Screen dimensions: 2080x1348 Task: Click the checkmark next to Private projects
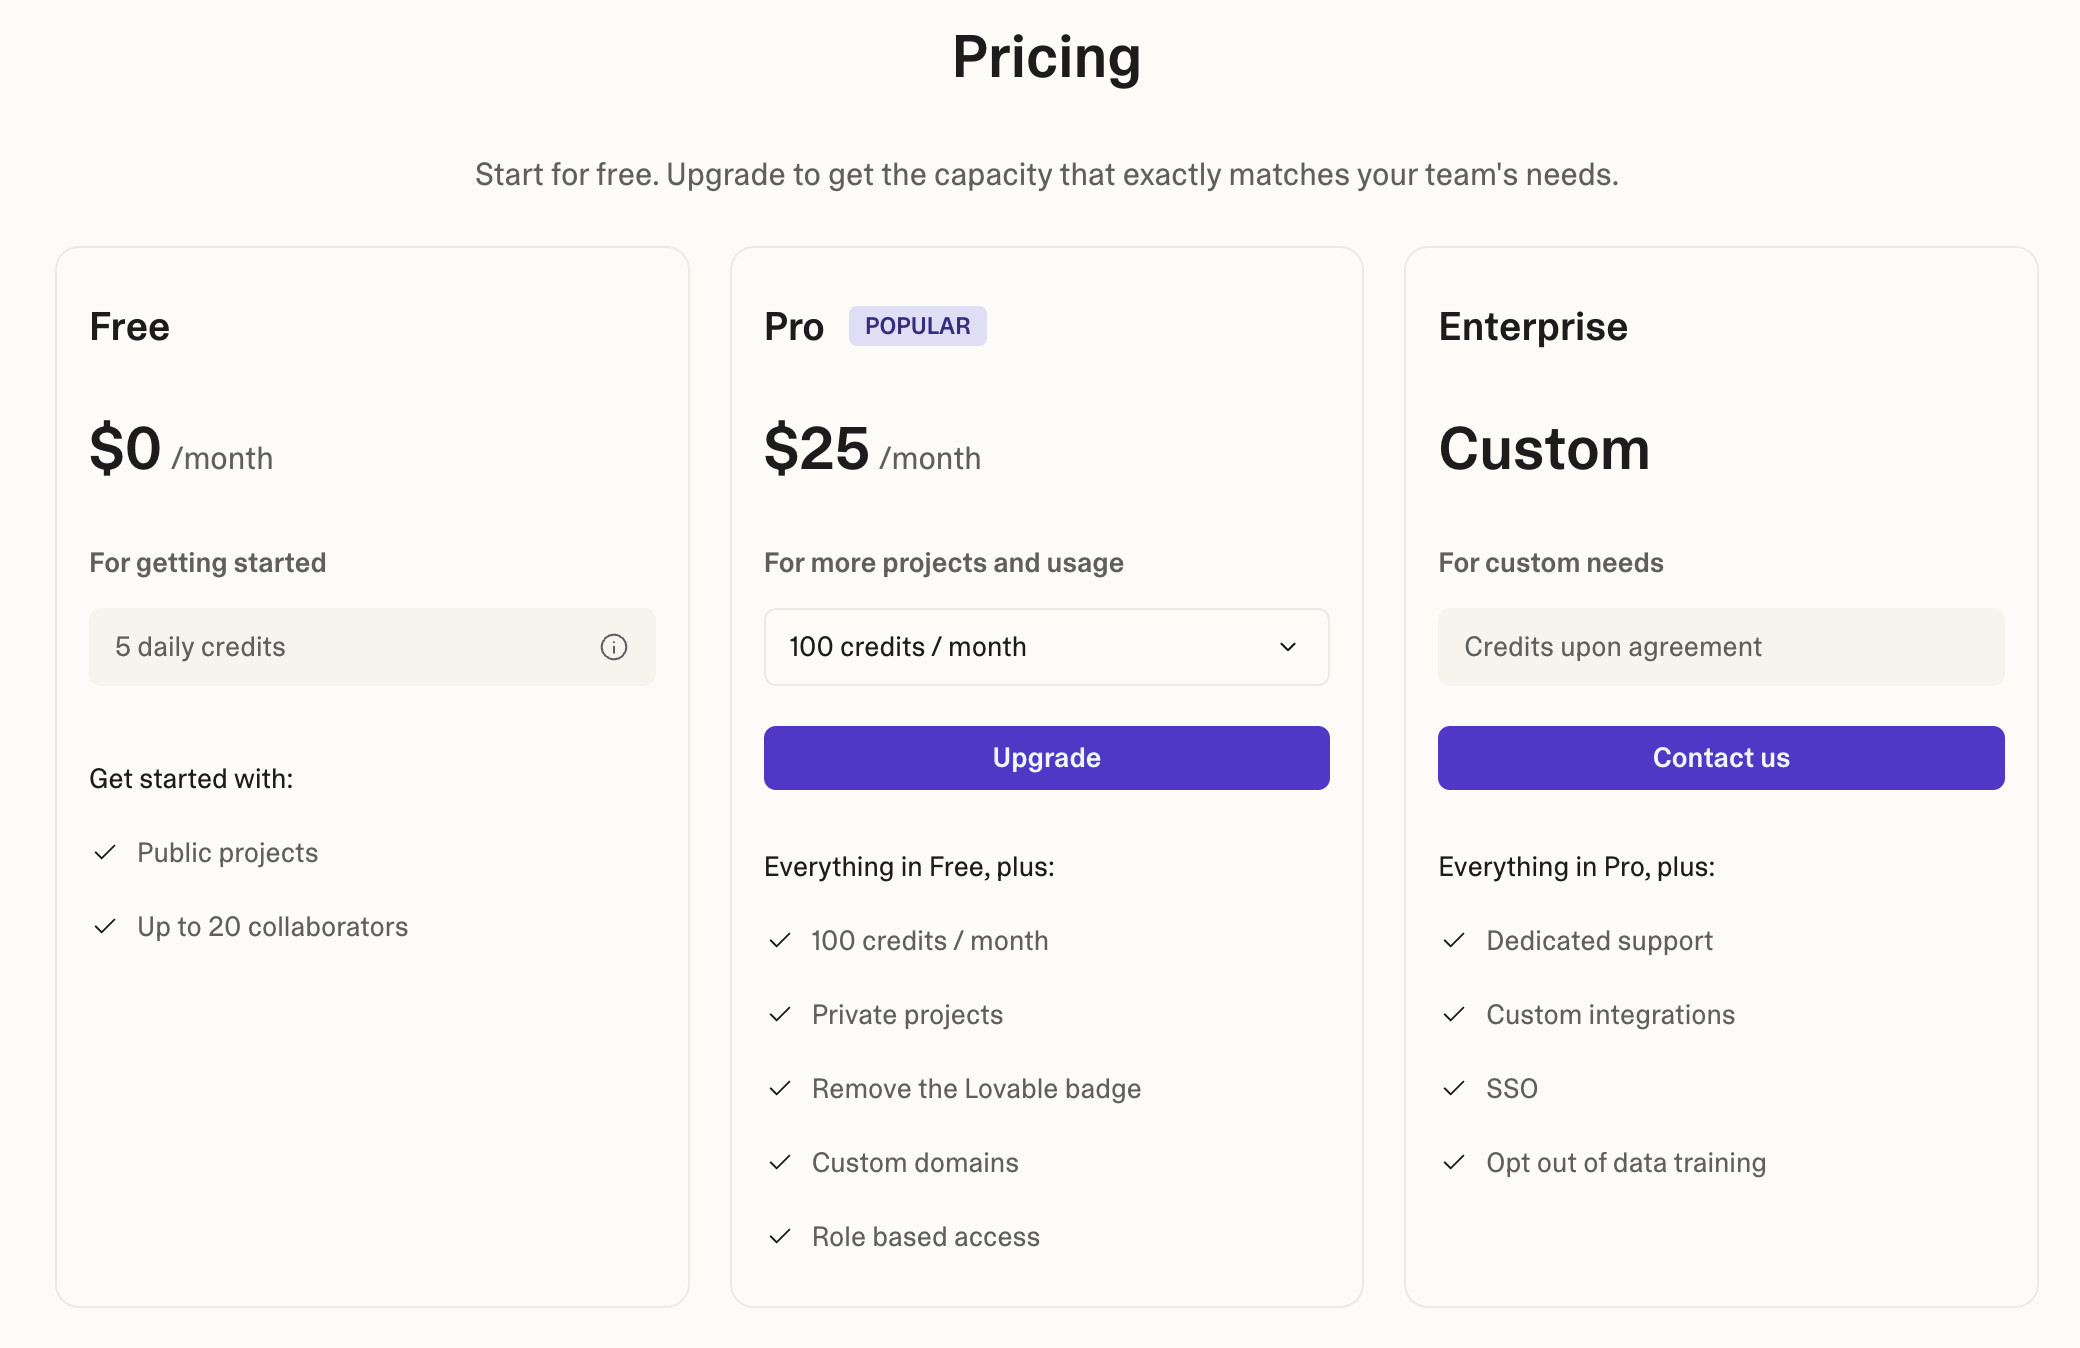point(780,1014)
